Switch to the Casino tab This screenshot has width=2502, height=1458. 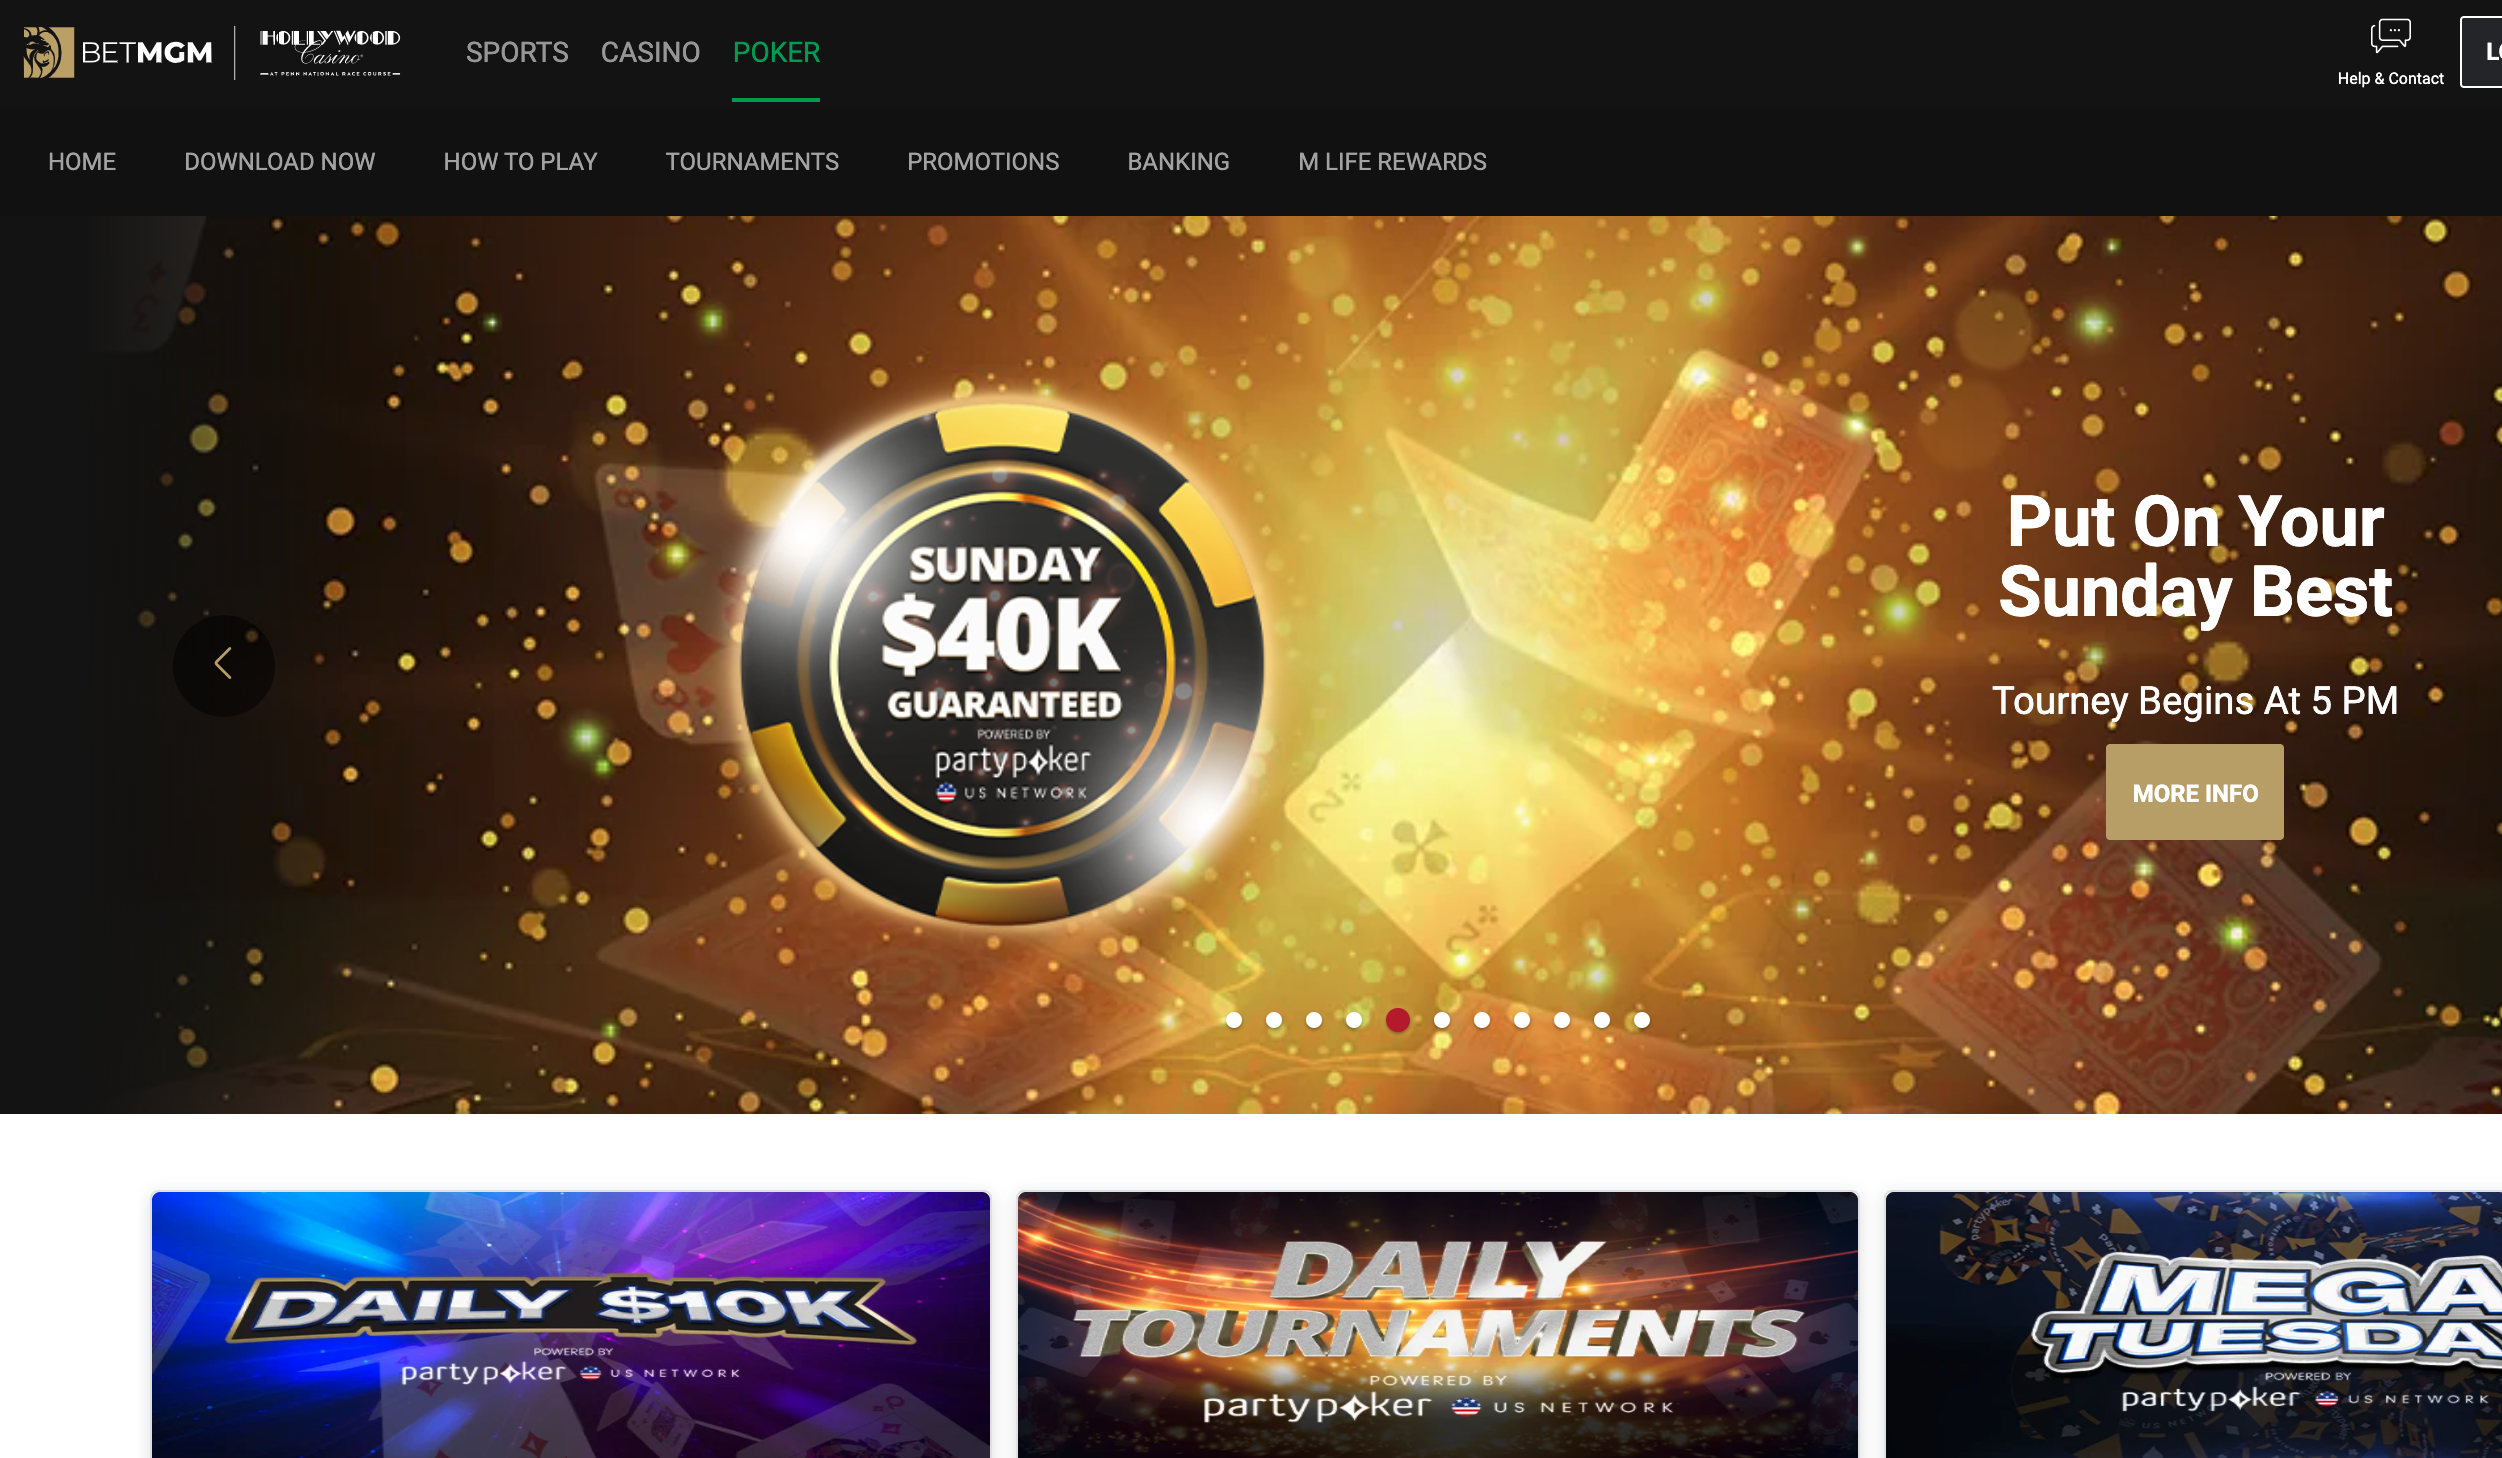(650, 52)
